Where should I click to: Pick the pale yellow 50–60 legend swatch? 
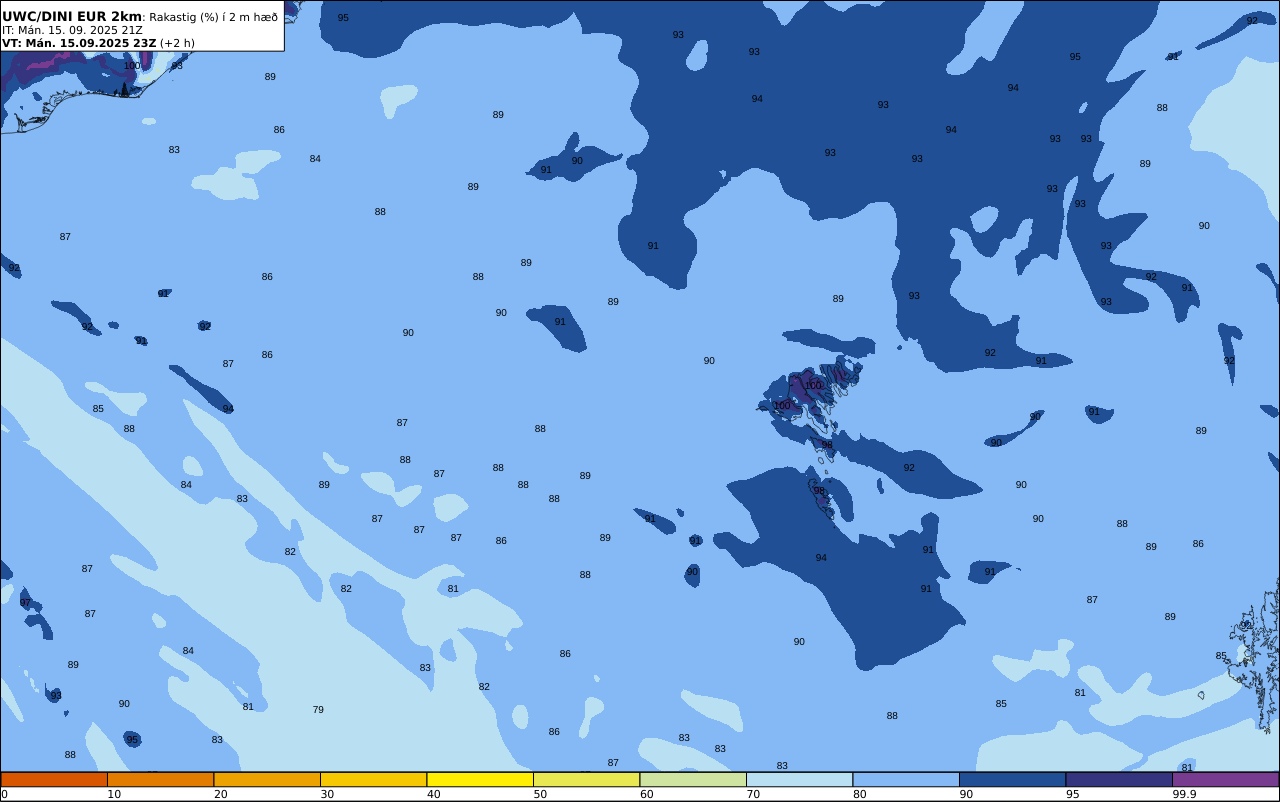(x=586, y=779)
